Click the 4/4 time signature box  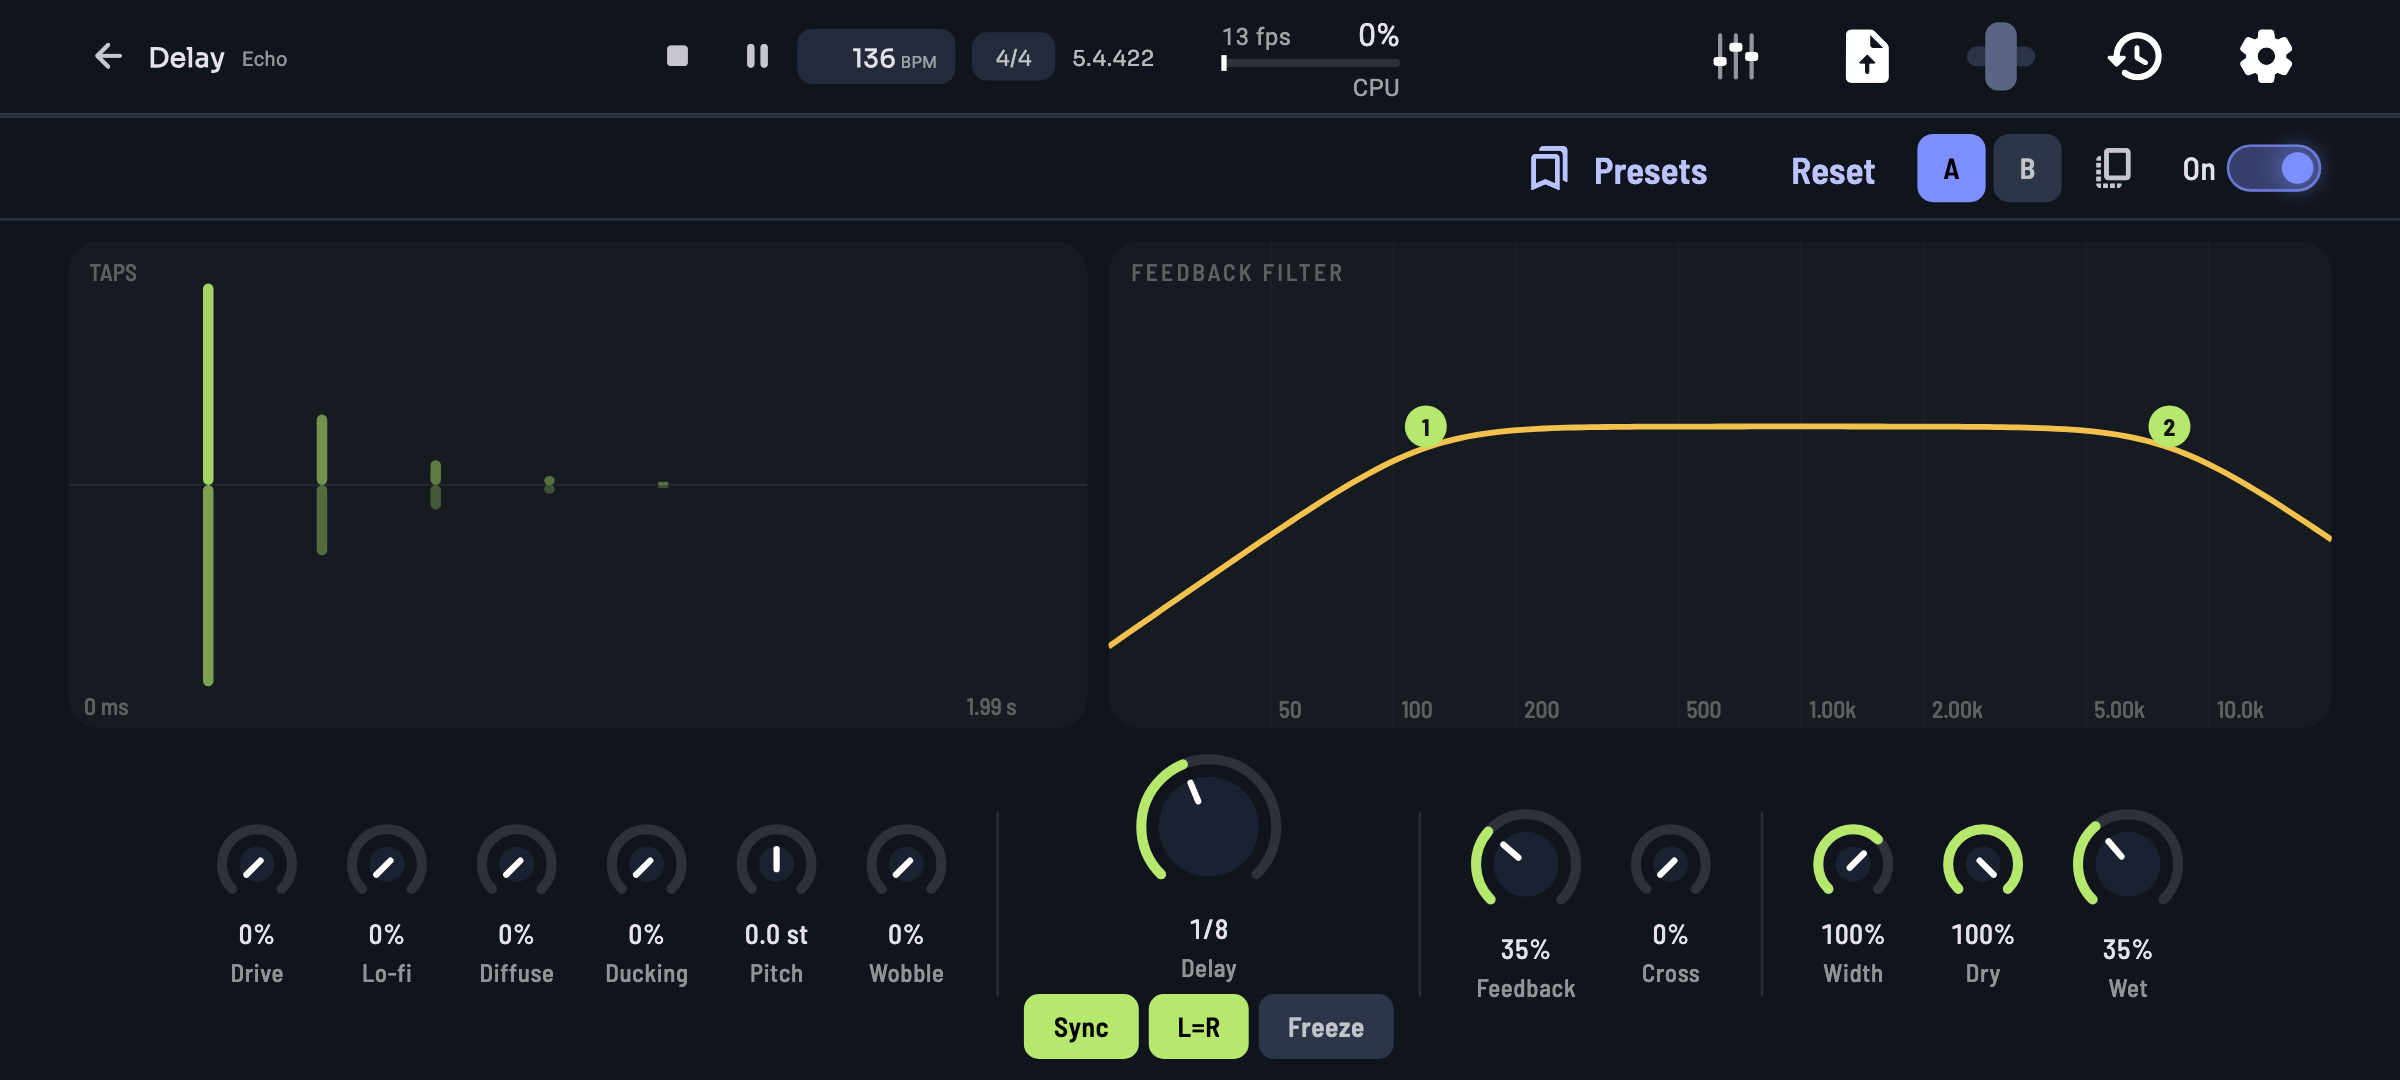pyautogui.click(x=1013, y=57)
